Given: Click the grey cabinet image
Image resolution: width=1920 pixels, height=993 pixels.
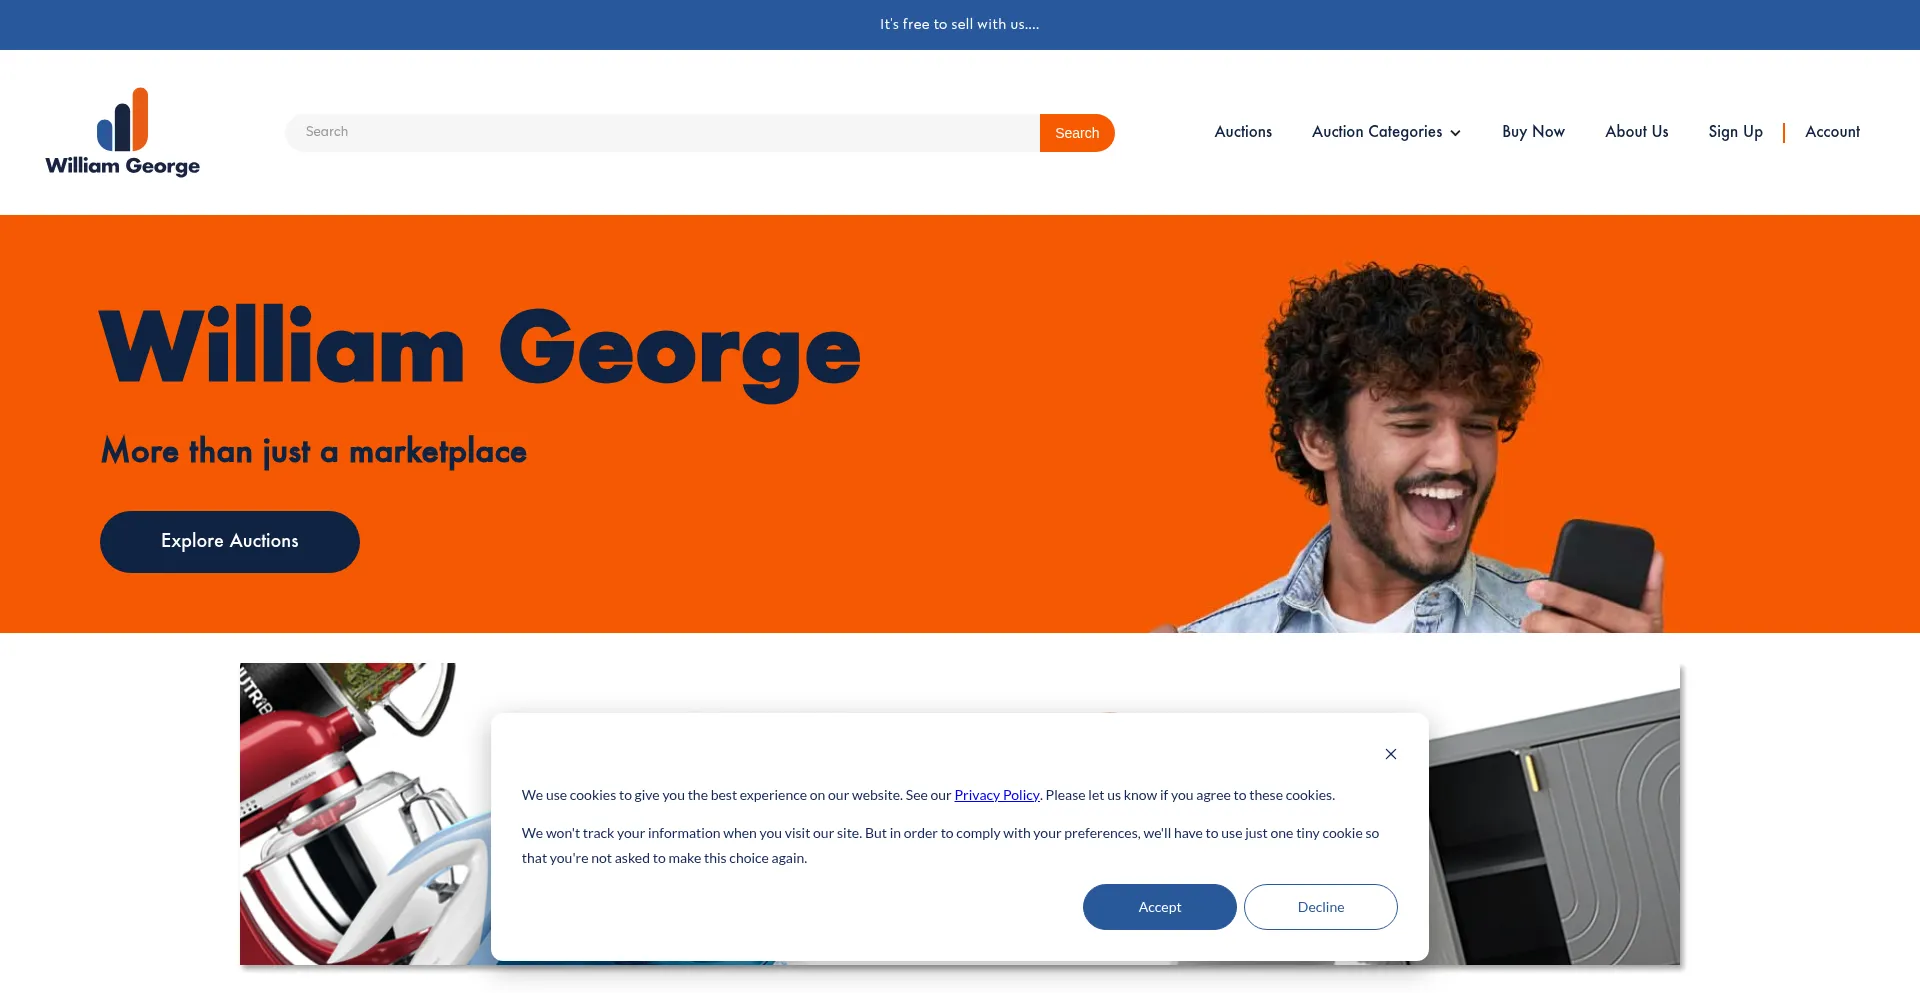Looking at the screenshot, I should click(1554, 813).
